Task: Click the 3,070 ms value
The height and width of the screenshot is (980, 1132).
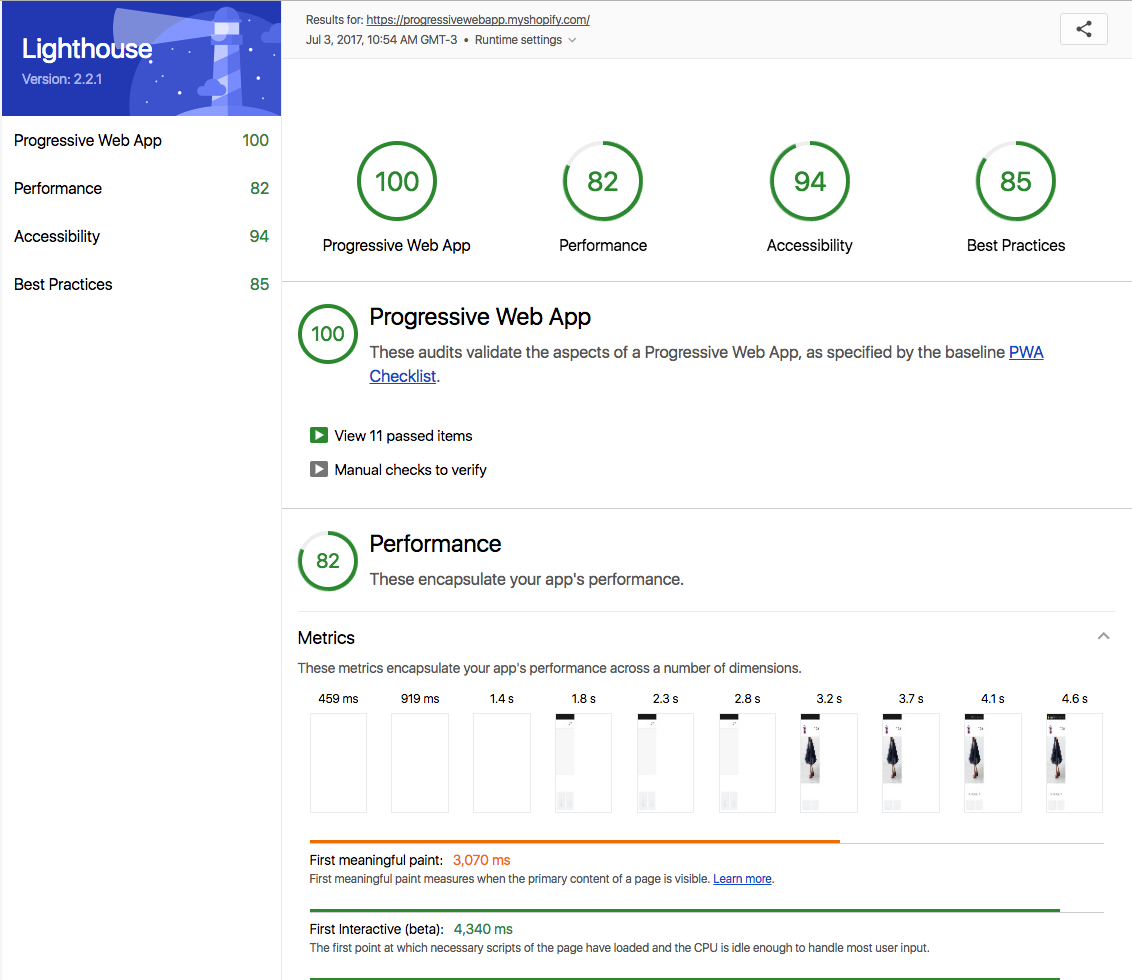Action: click(482, 860)
